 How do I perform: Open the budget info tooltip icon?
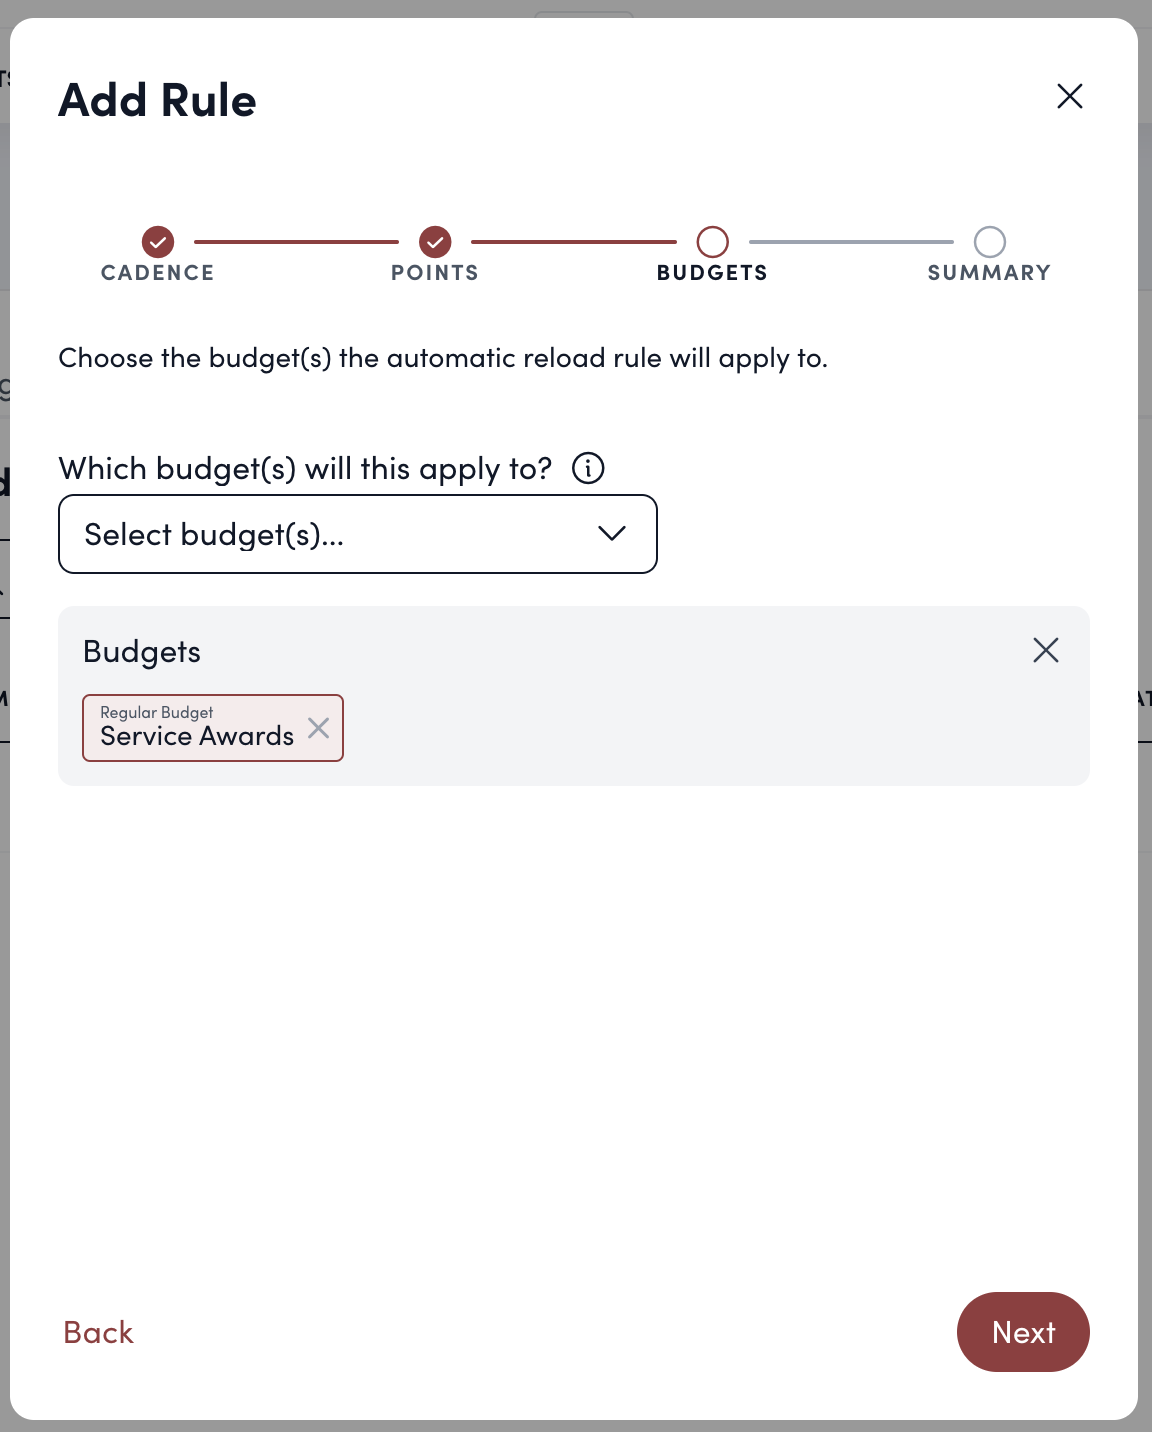pyautogui.click(x=588, y=468)
